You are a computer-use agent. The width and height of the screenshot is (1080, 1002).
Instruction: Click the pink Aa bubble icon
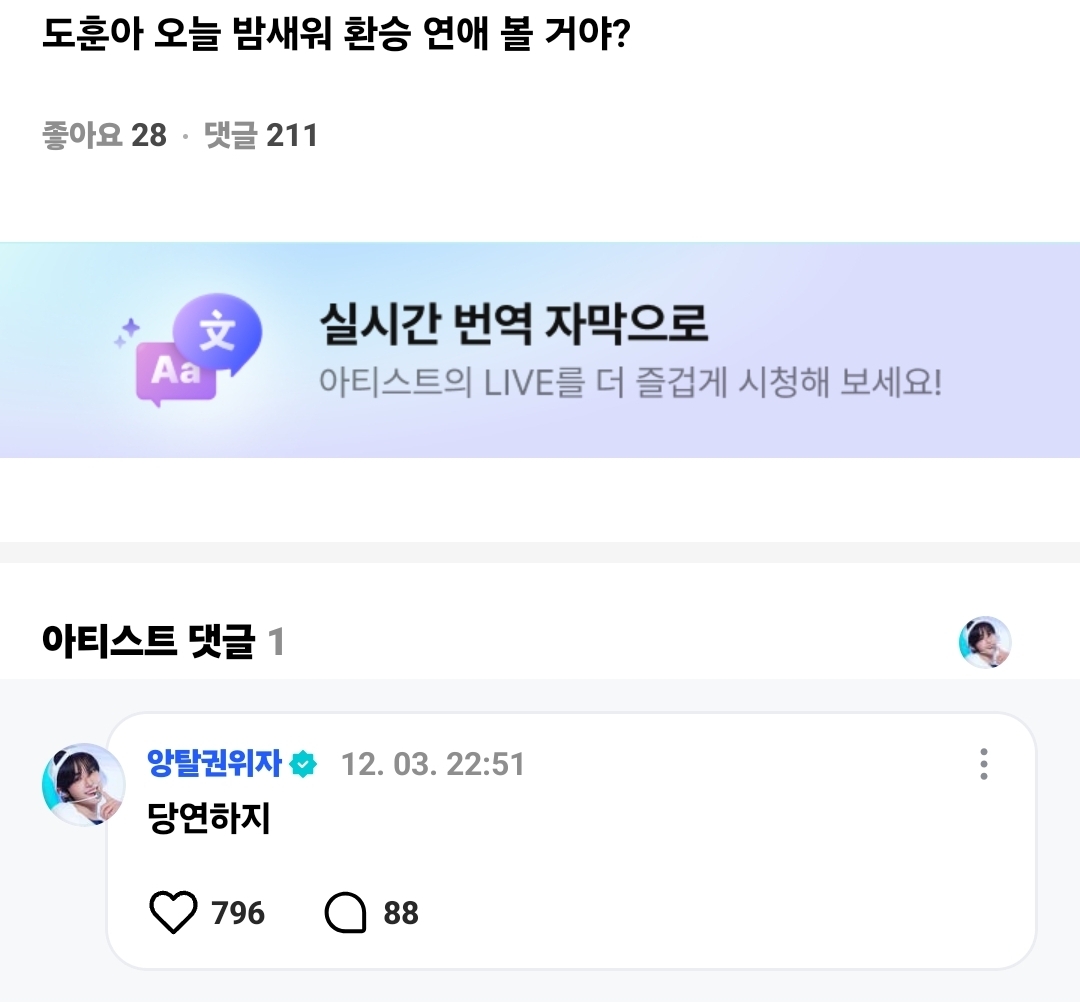pos(176,371)
